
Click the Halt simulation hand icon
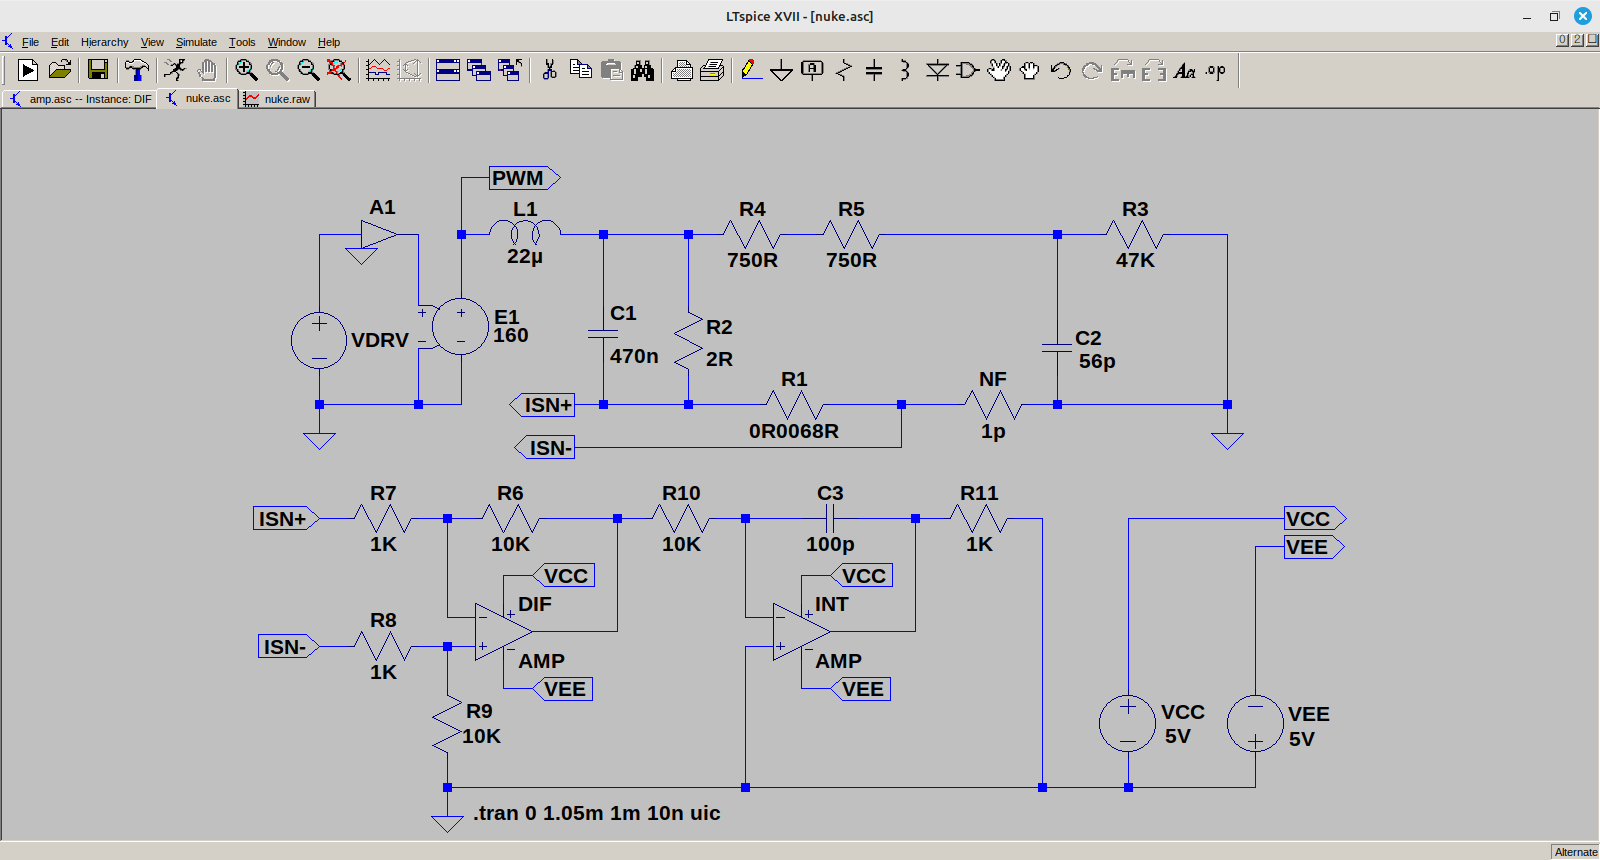(207, 70)
